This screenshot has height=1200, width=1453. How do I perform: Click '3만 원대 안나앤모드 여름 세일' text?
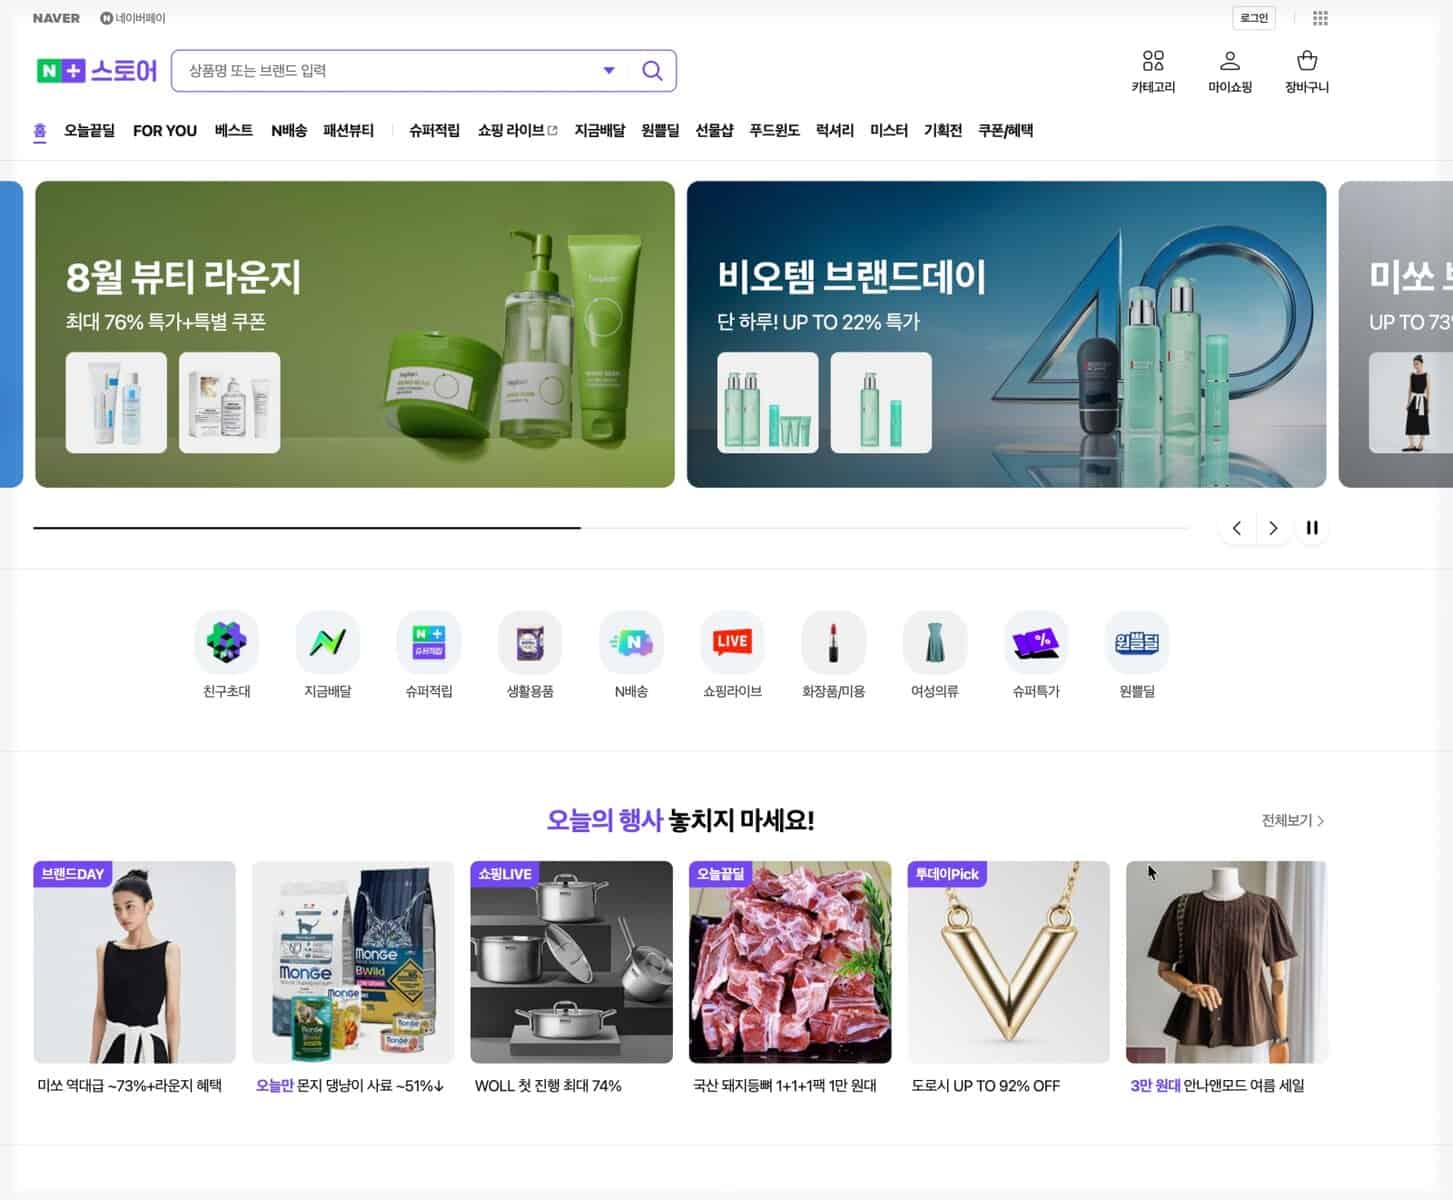click(1217, 1086)
